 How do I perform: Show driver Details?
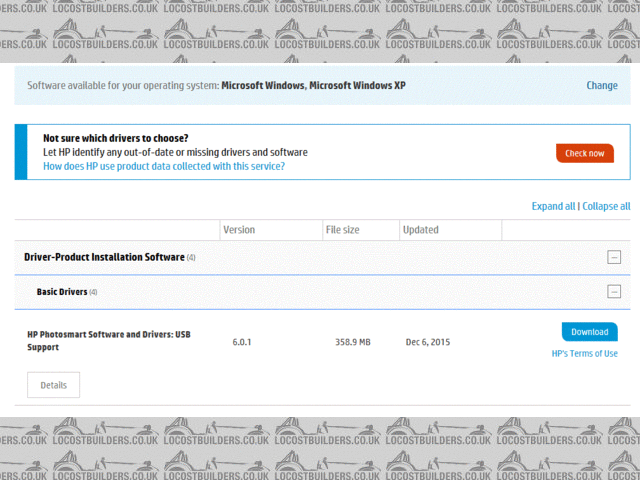point(53,385)
